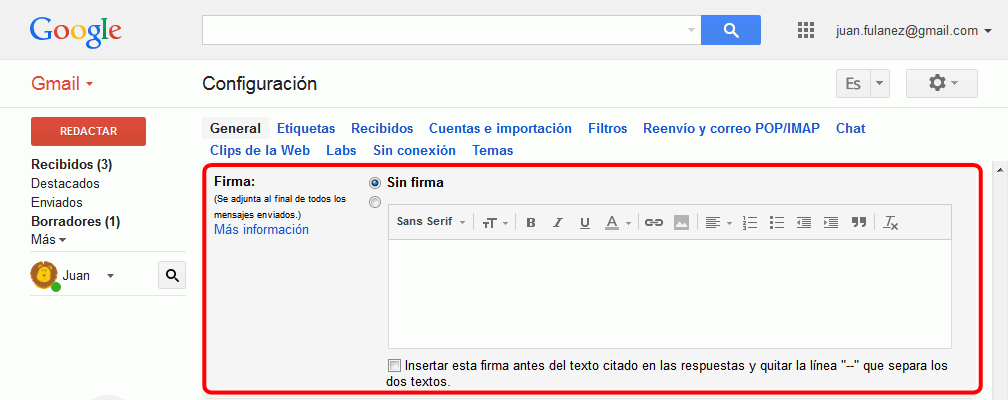Open the Sans Serif font dropdown

pos(431,222)
